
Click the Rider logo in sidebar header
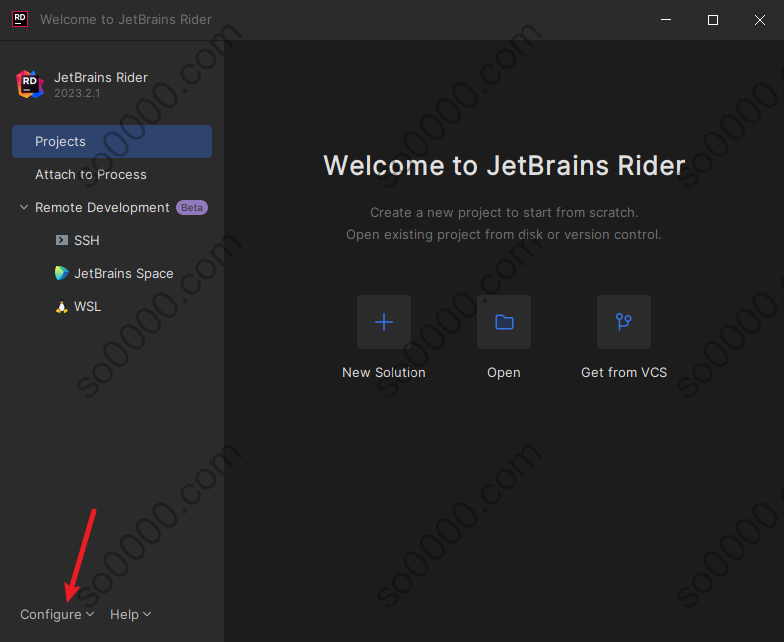tap(30, 84)
